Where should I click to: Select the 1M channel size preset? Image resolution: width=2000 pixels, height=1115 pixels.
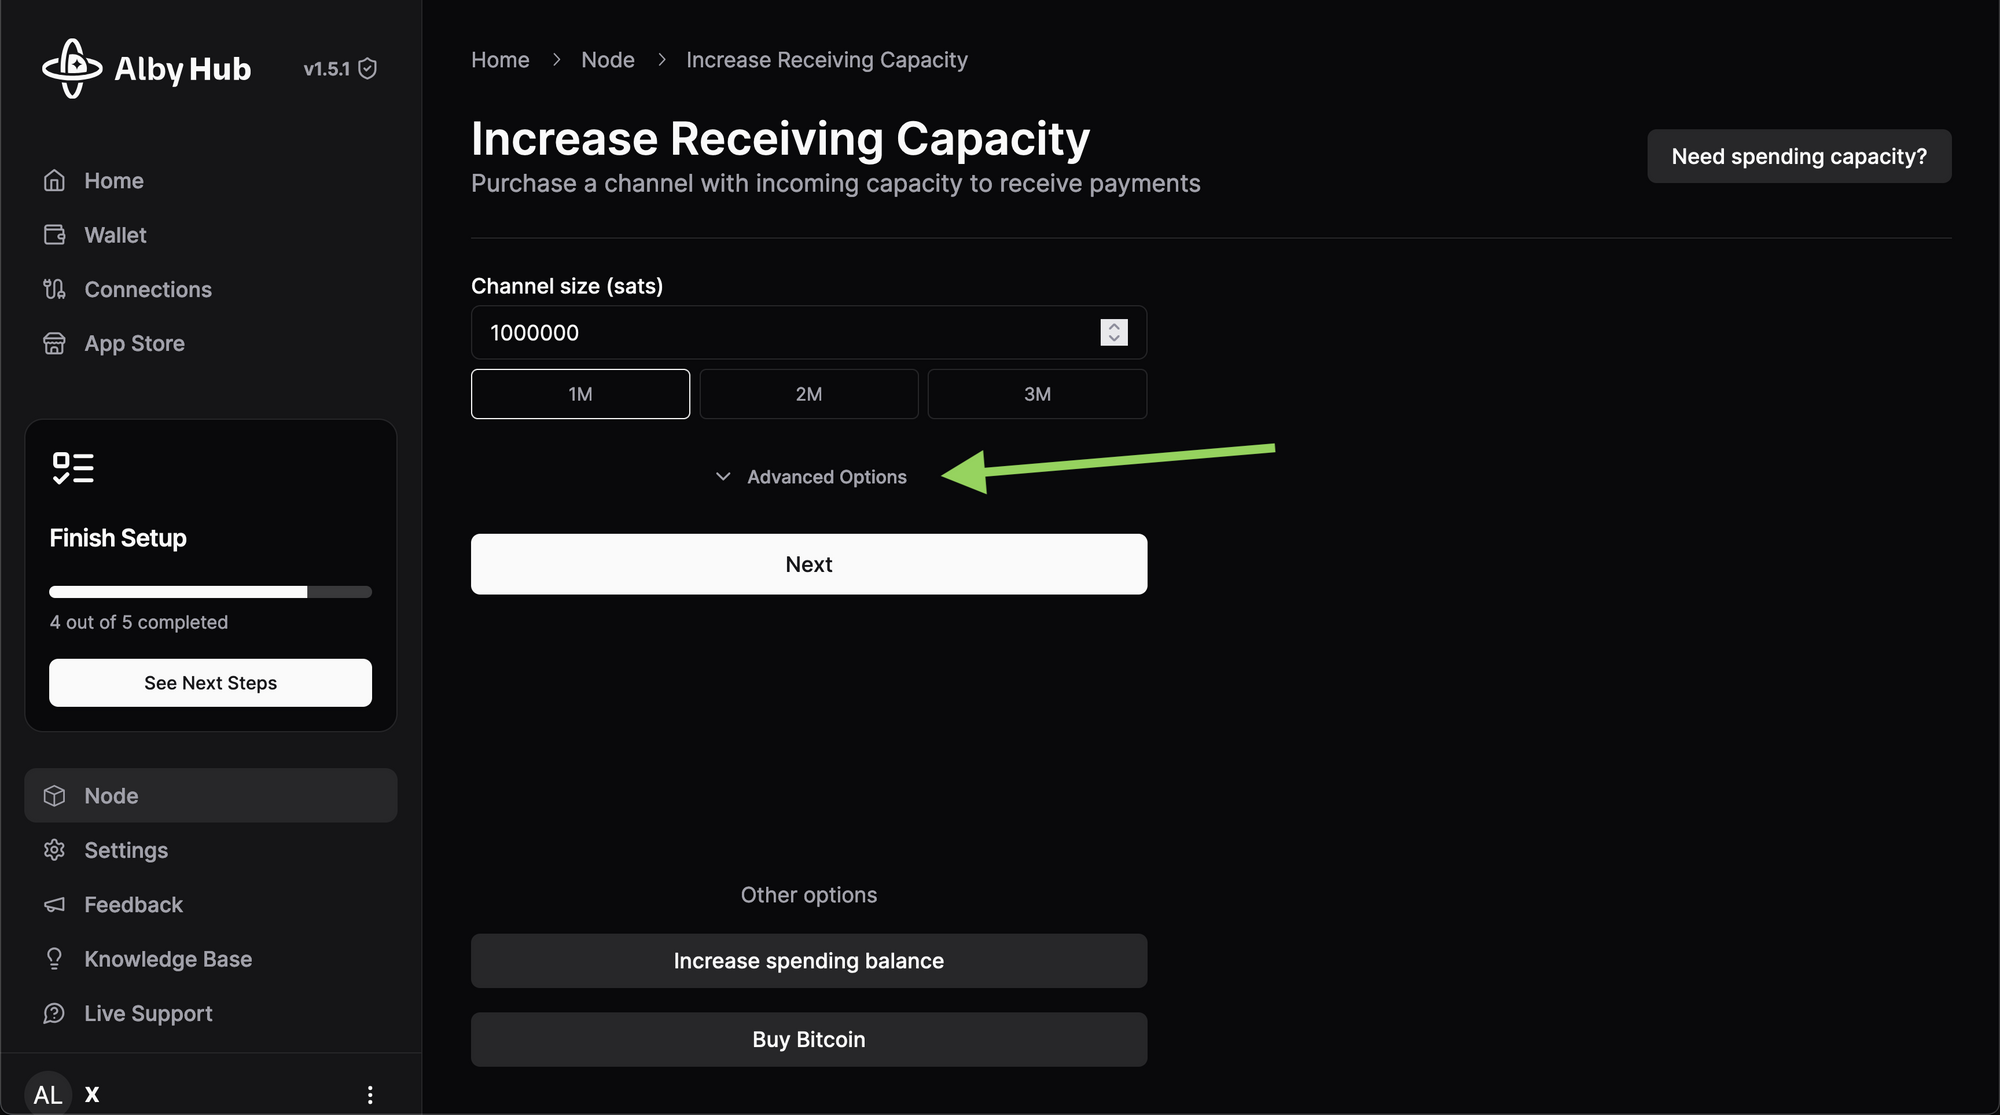[x=580, y=394]
